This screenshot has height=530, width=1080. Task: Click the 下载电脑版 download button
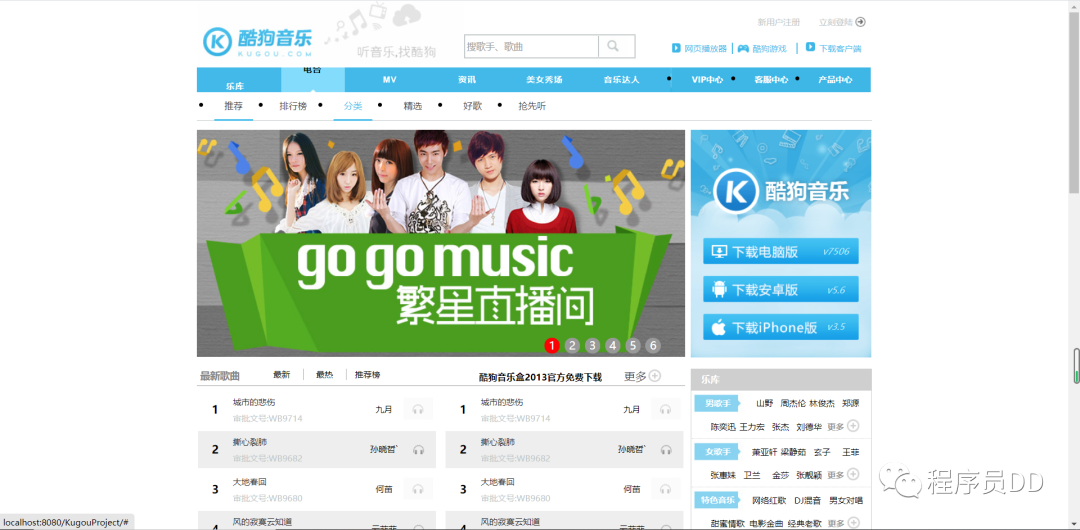pyautogui.click(x=780, y=252)
